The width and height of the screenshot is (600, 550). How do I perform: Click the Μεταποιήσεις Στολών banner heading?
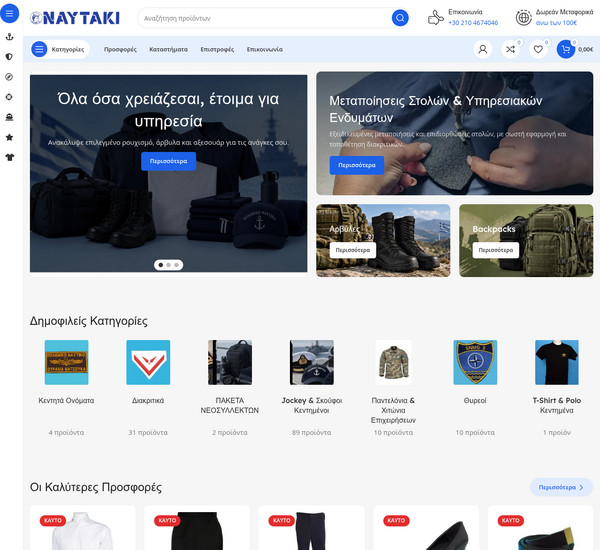point(435,109)
